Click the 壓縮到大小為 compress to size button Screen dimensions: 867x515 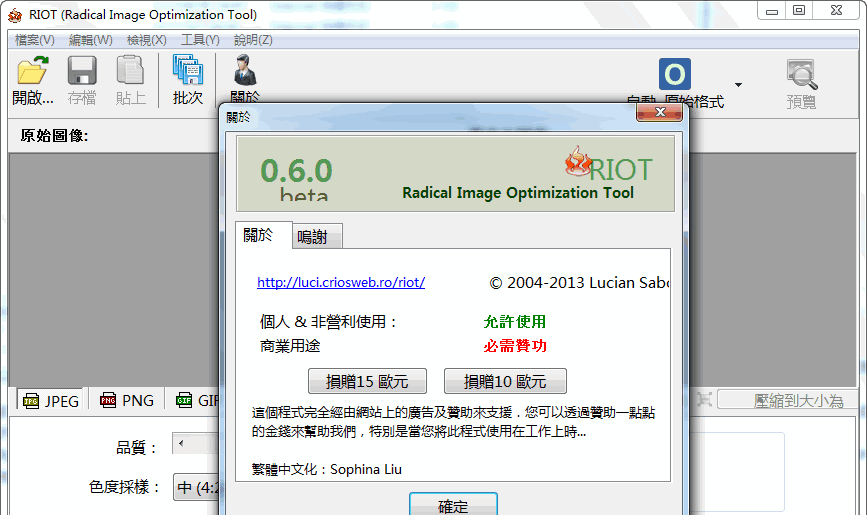788,400
